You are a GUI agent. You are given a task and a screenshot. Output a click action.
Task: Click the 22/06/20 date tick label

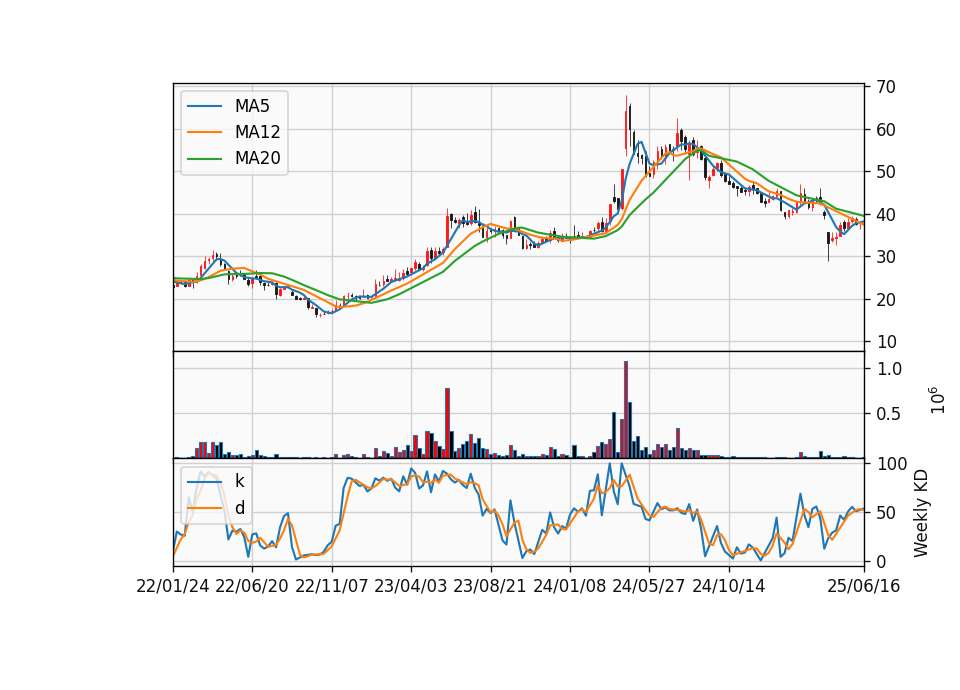[252, 586]
